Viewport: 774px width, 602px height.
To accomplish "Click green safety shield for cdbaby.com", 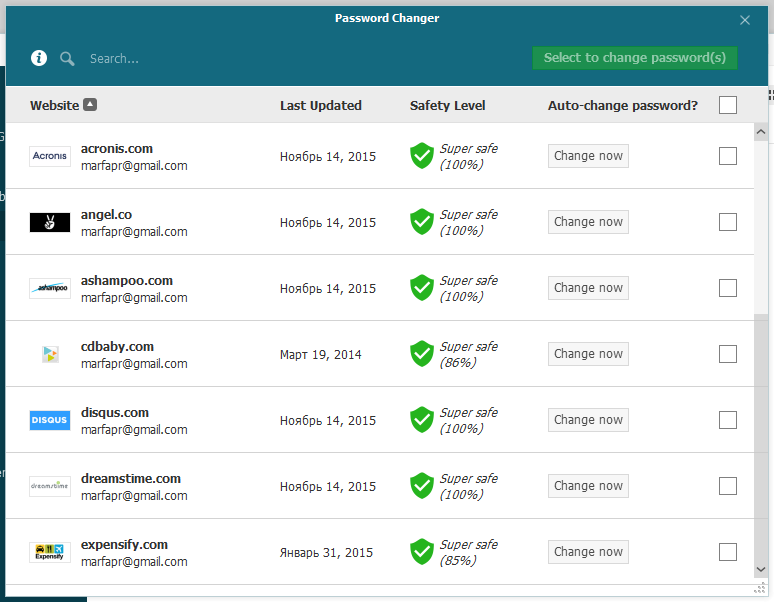I will pos(422,354).
